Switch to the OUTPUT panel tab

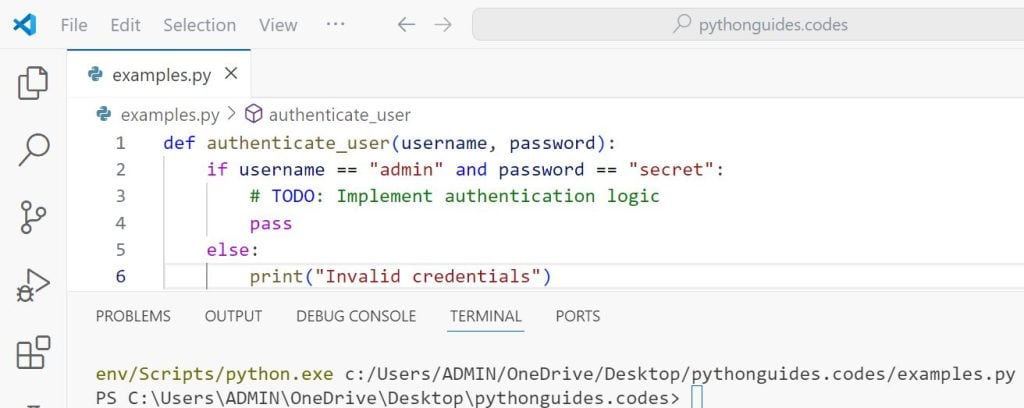pos(233,316)
